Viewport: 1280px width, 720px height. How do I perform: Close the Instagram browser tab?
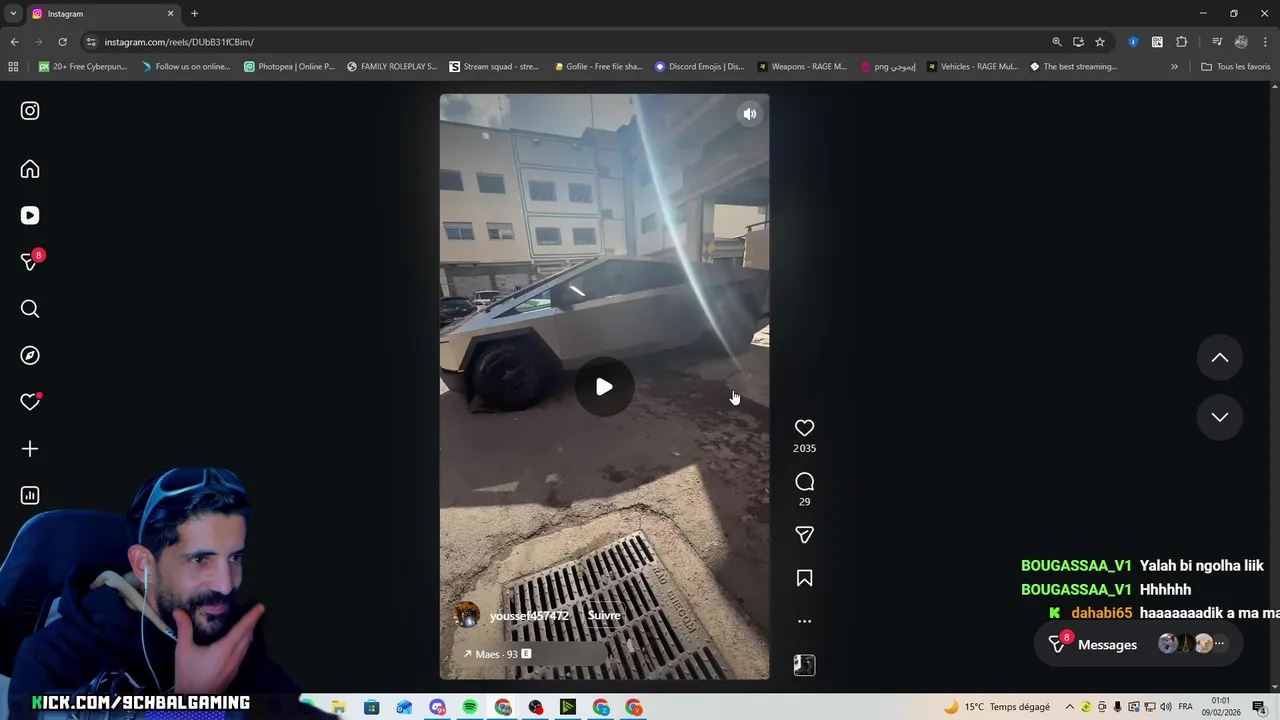click(170, 14)
